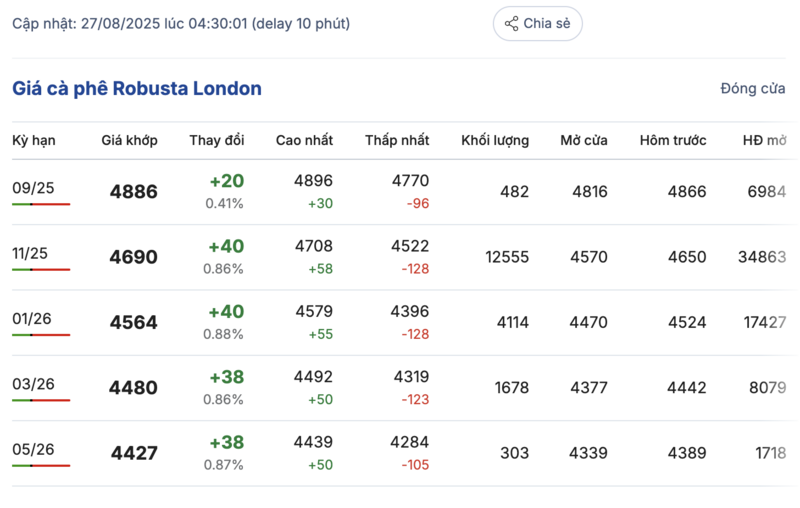The height and width of the screenshot is (508, 800).
Task: Select the Hôm trước column header
Action: point(673,140)
